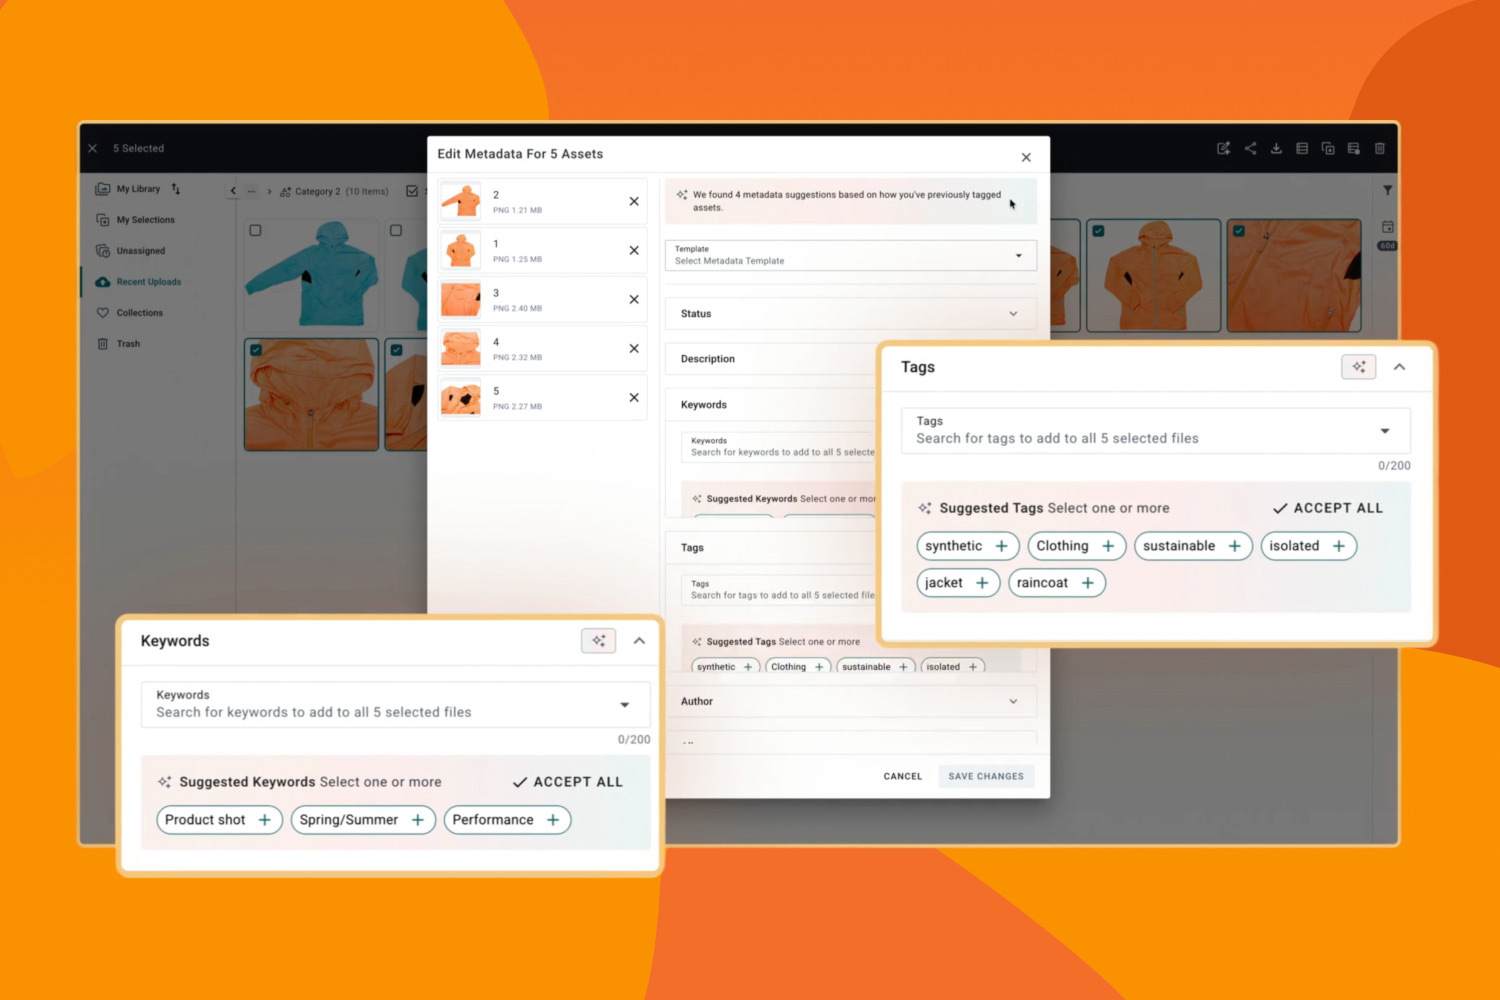The width and height of the screenshot is (1500, 1000).
Task: Select the blue jacket thumbnail checkbox
Action: (x=256, y=231)
